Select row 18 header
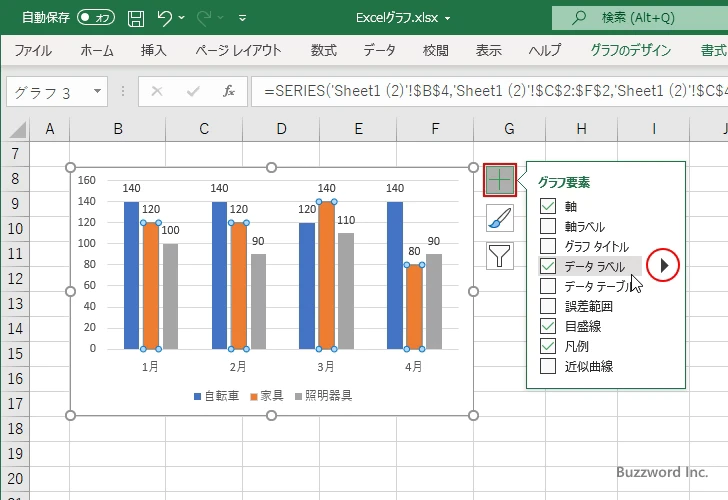Image resolution: width=728 pixels, height=500 pixels. [x=15, y=429]
